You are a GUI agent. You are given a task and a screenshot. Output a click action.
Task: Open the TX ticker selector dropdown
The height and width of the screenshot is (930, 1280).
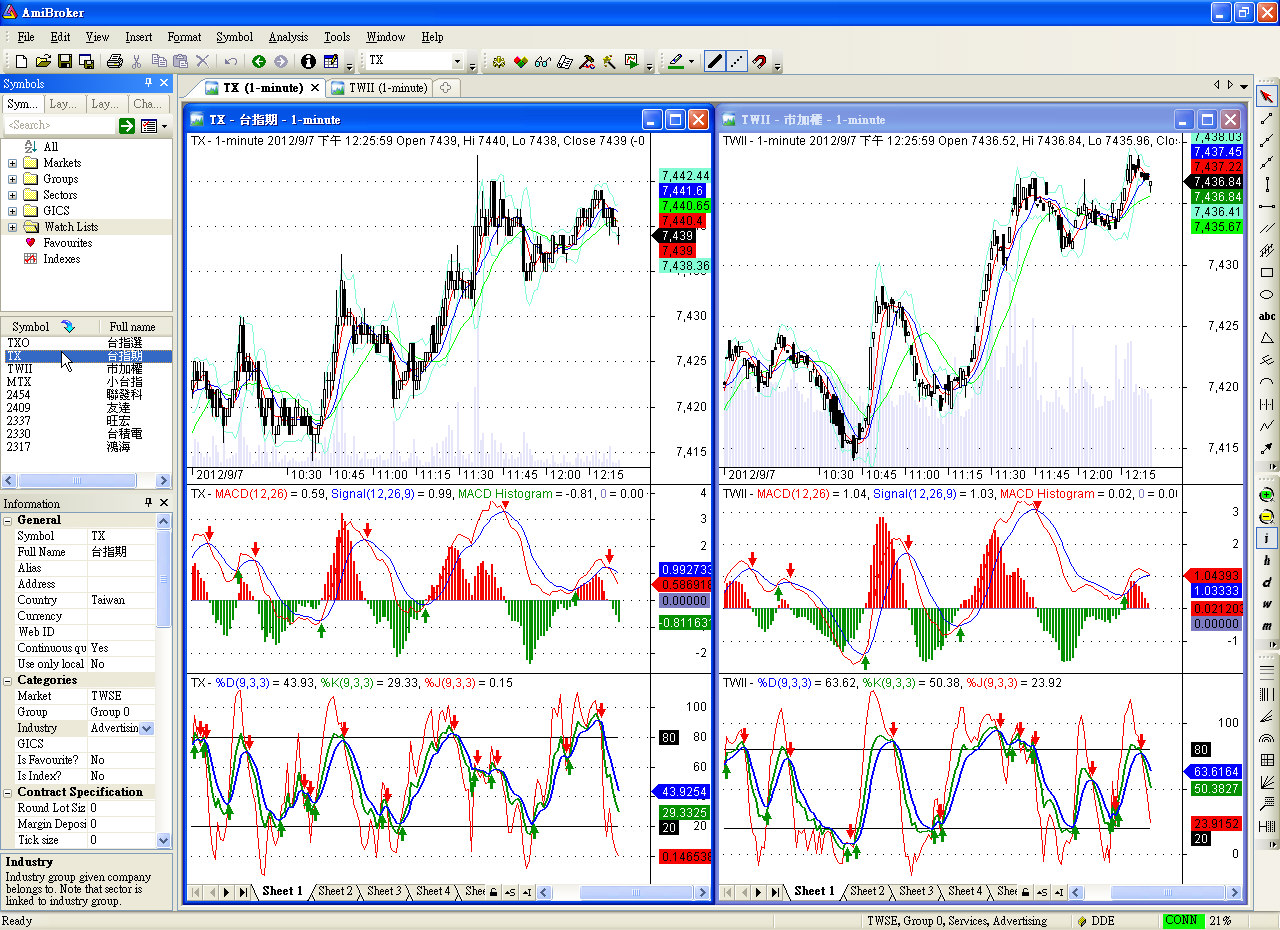tap(457, 61)
